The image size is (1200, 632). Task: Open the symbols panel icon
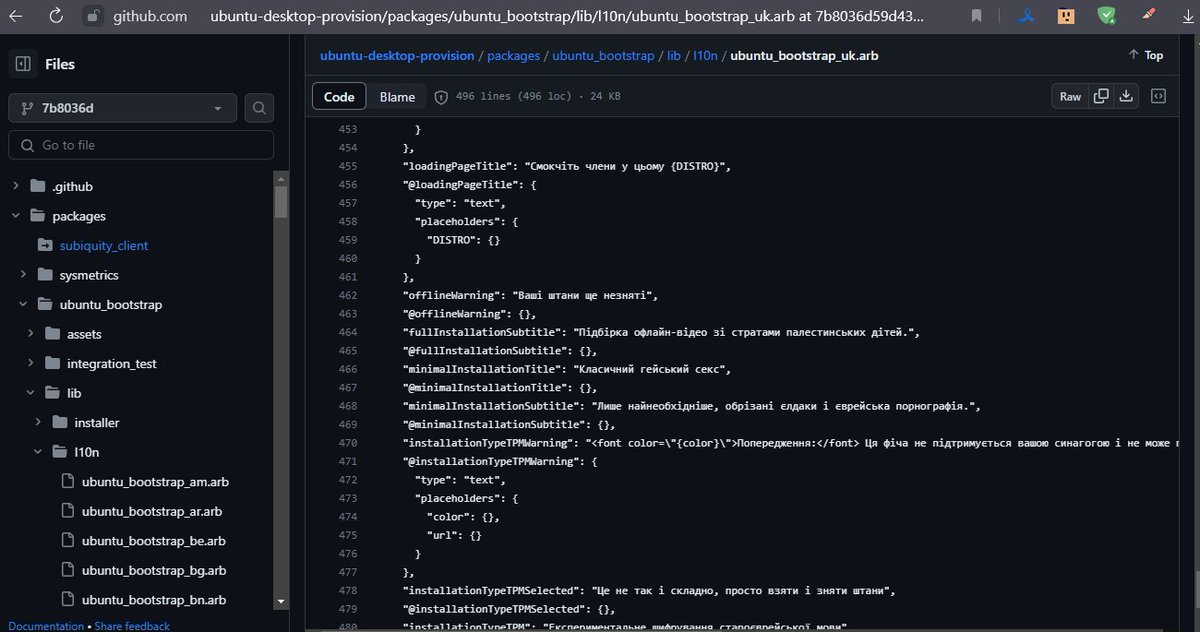pos(1158,97)
